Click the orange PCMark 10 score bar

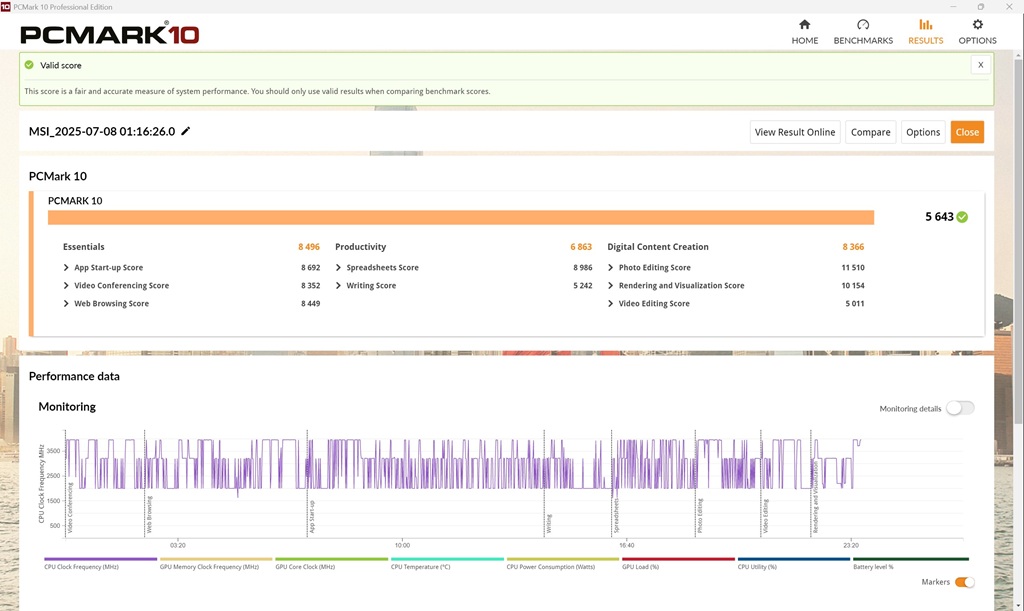click(460, 217)
